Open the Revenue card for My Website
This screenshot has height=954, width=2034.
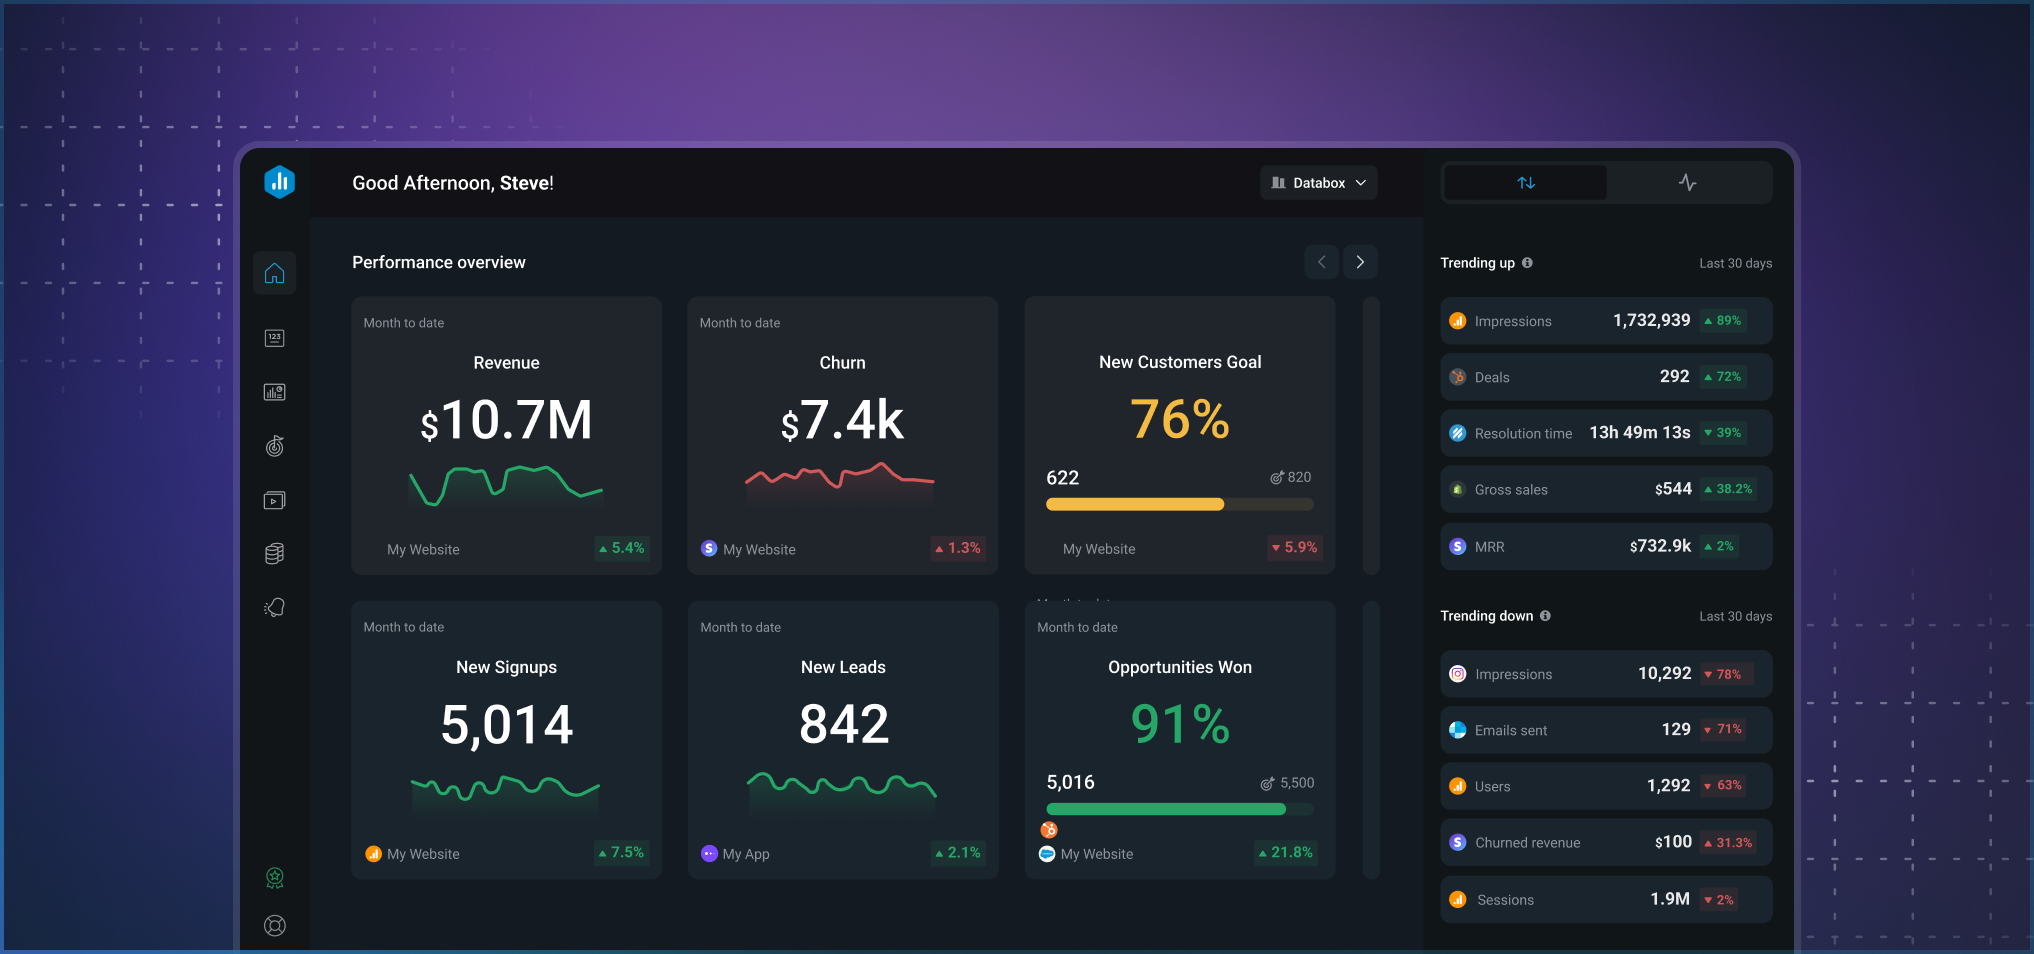point(506,435)
